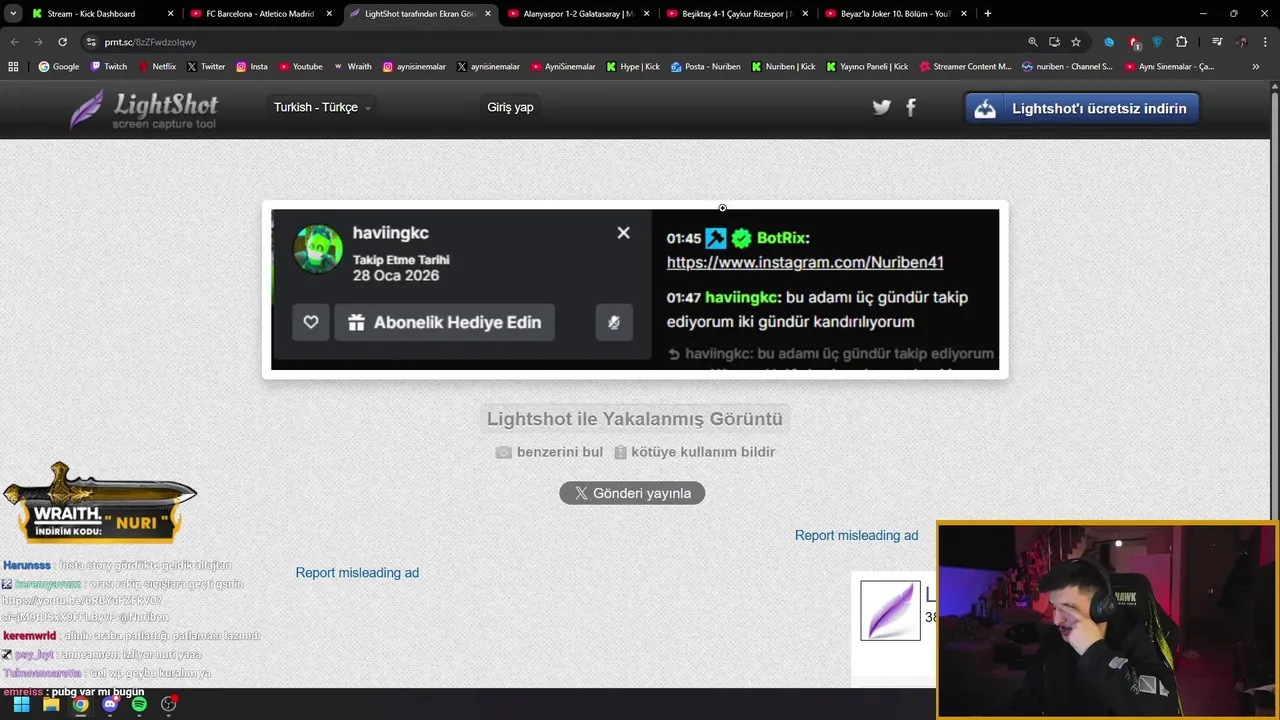This screenshot has height=720, width=1280.
Task: Click the LightShot Twitter bird icon
Action: [x=881, y=108]
